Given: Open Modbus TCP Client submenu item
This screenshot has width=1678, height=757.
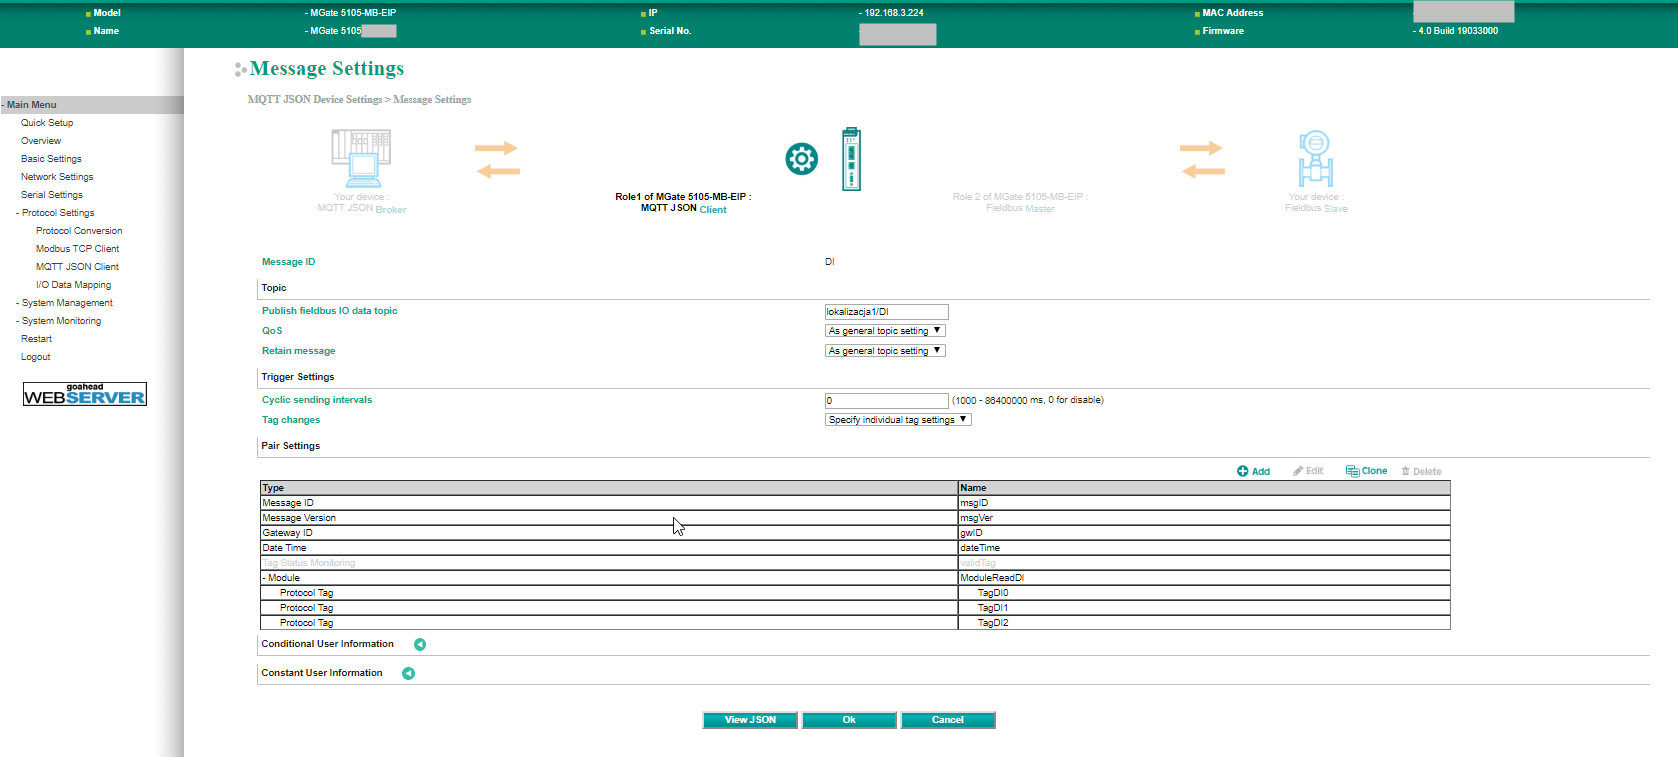Looking at the screenshot, I should (77, 249).
